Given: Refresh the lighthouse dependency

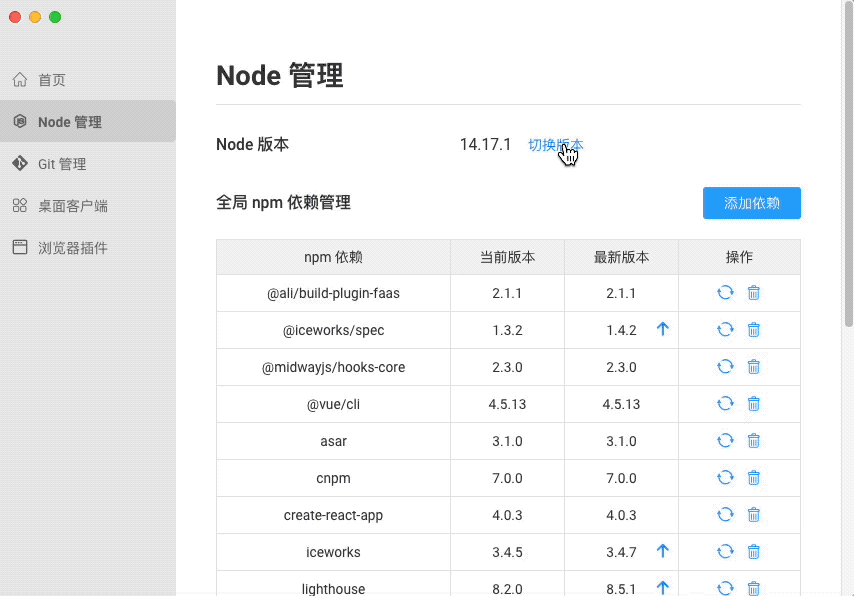Looking at the screenshot, I should 725,587.
